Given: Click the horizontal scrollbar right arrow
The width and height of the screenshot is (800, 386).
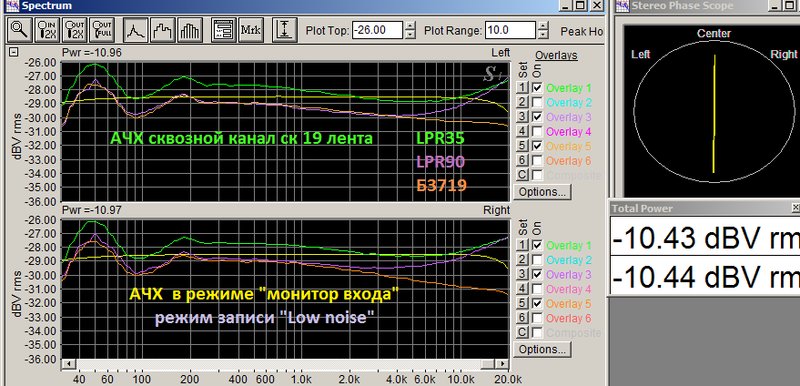Looking at the screenshot, I should tap(503, 364).
